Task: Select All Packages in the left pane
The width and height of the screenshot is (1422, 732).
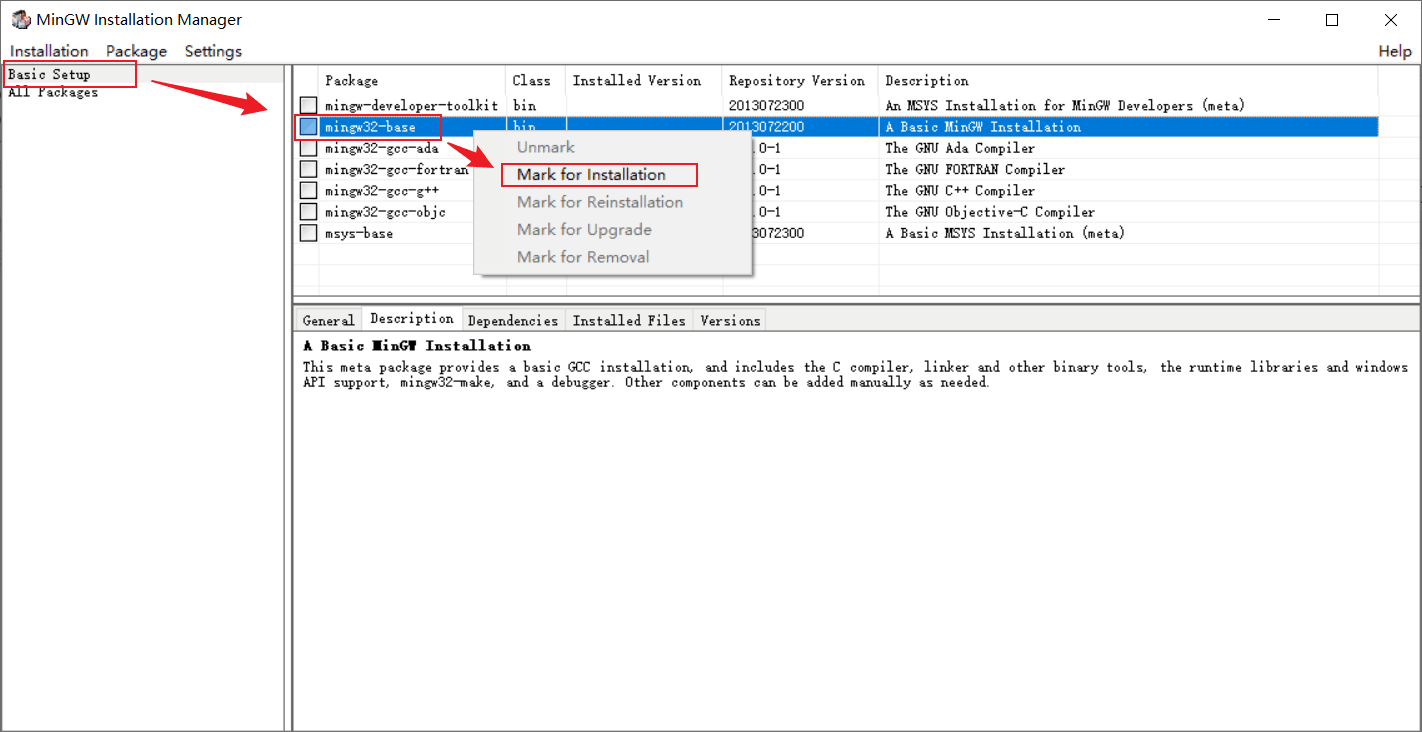Action: click(53, 92)
